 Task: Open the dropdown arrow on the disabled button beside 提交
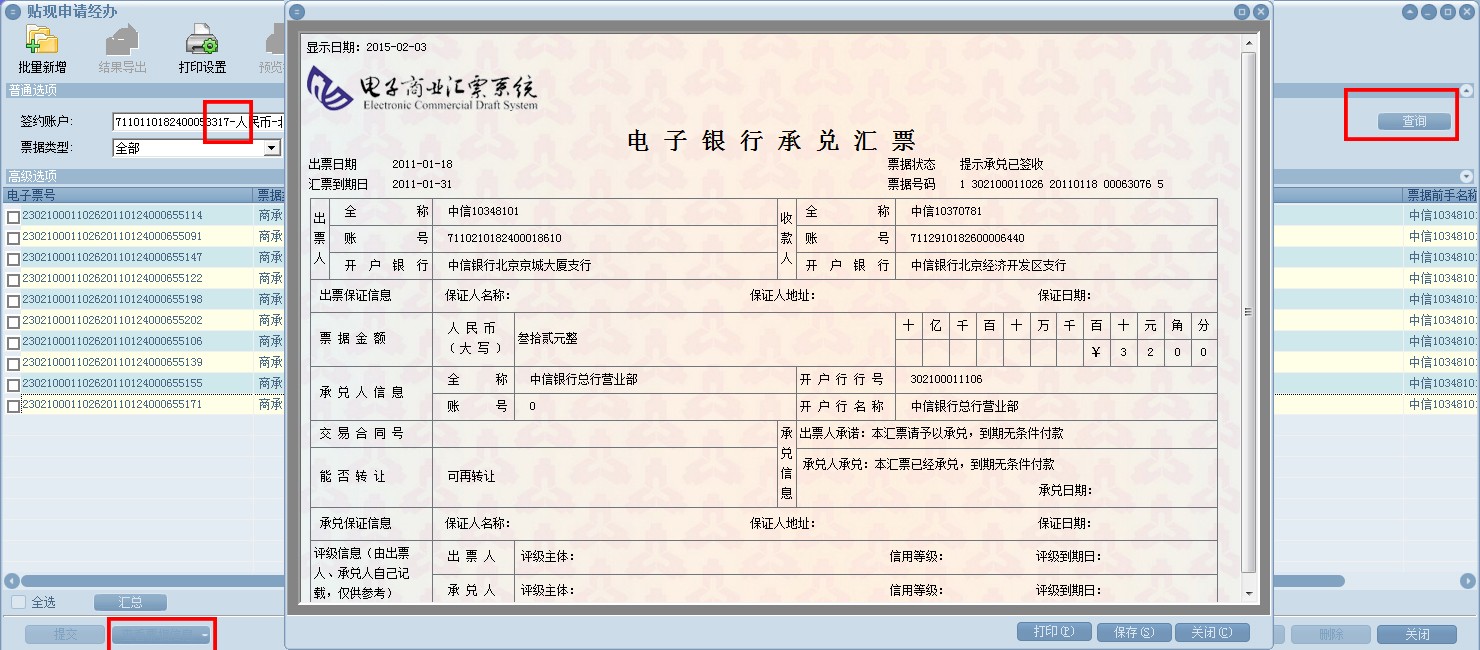[204, 635]
